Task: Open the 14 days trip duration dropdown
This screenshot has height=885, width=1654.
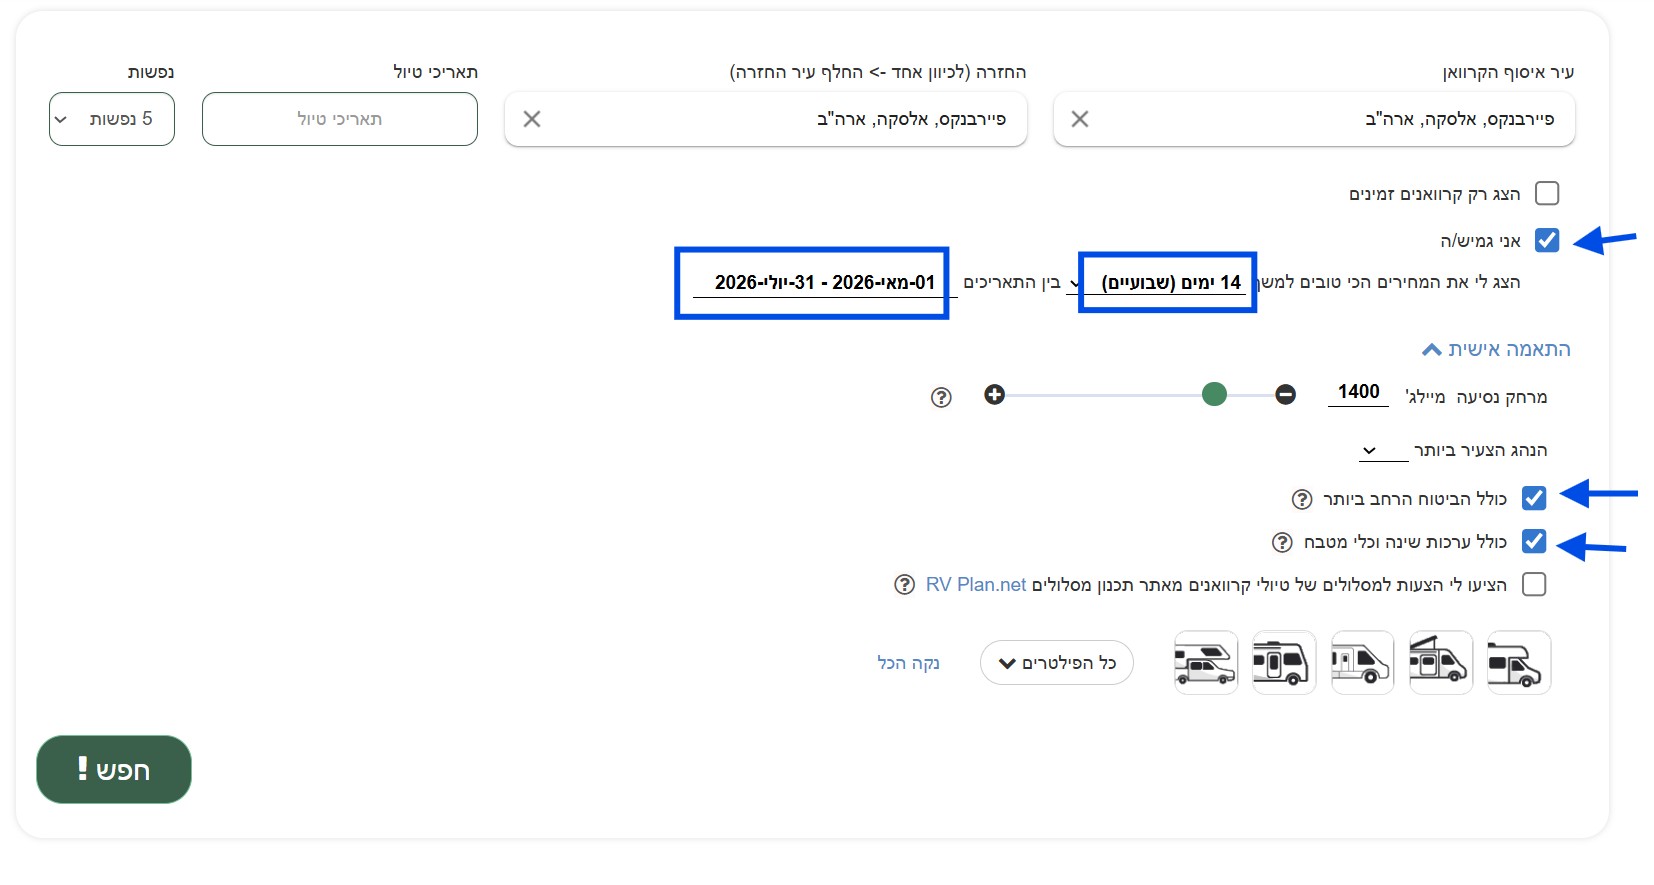Action: point(1166,283)
